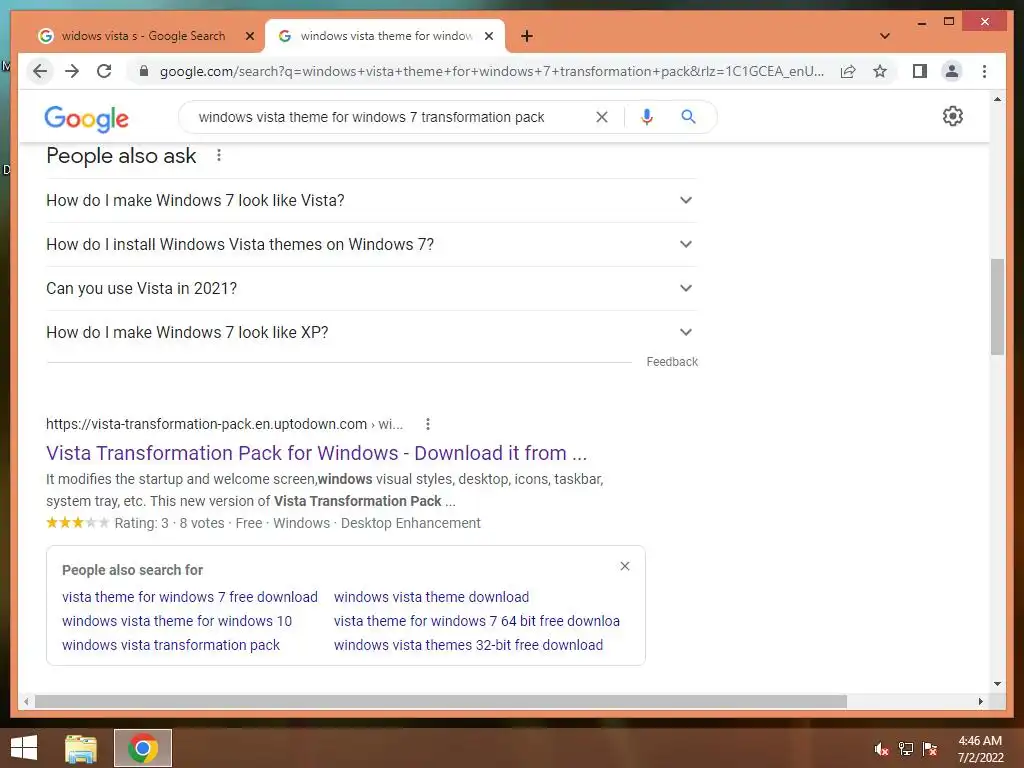
Task: Open the uptodown result three-dot menu
Action: point(428,424)
